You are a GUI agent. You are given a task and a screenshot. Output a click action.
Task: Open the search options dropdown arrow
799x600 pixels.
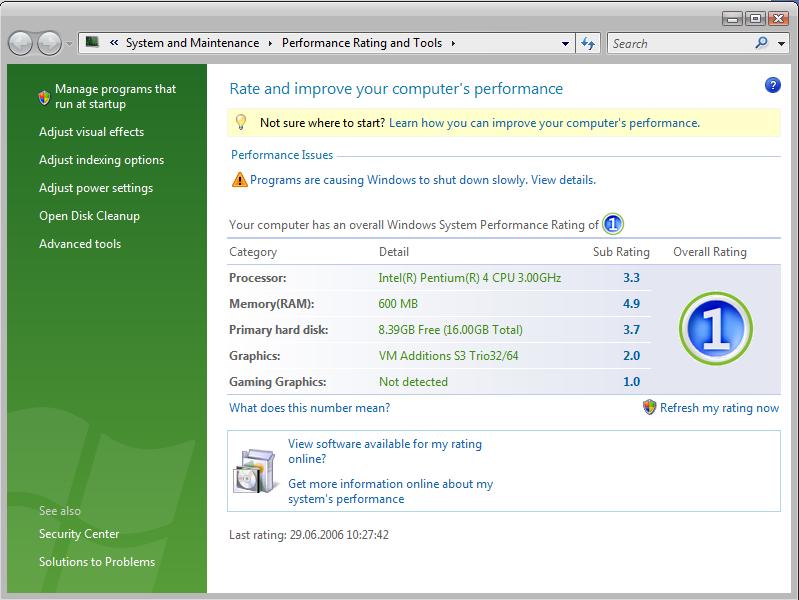[x=782, y=44]
